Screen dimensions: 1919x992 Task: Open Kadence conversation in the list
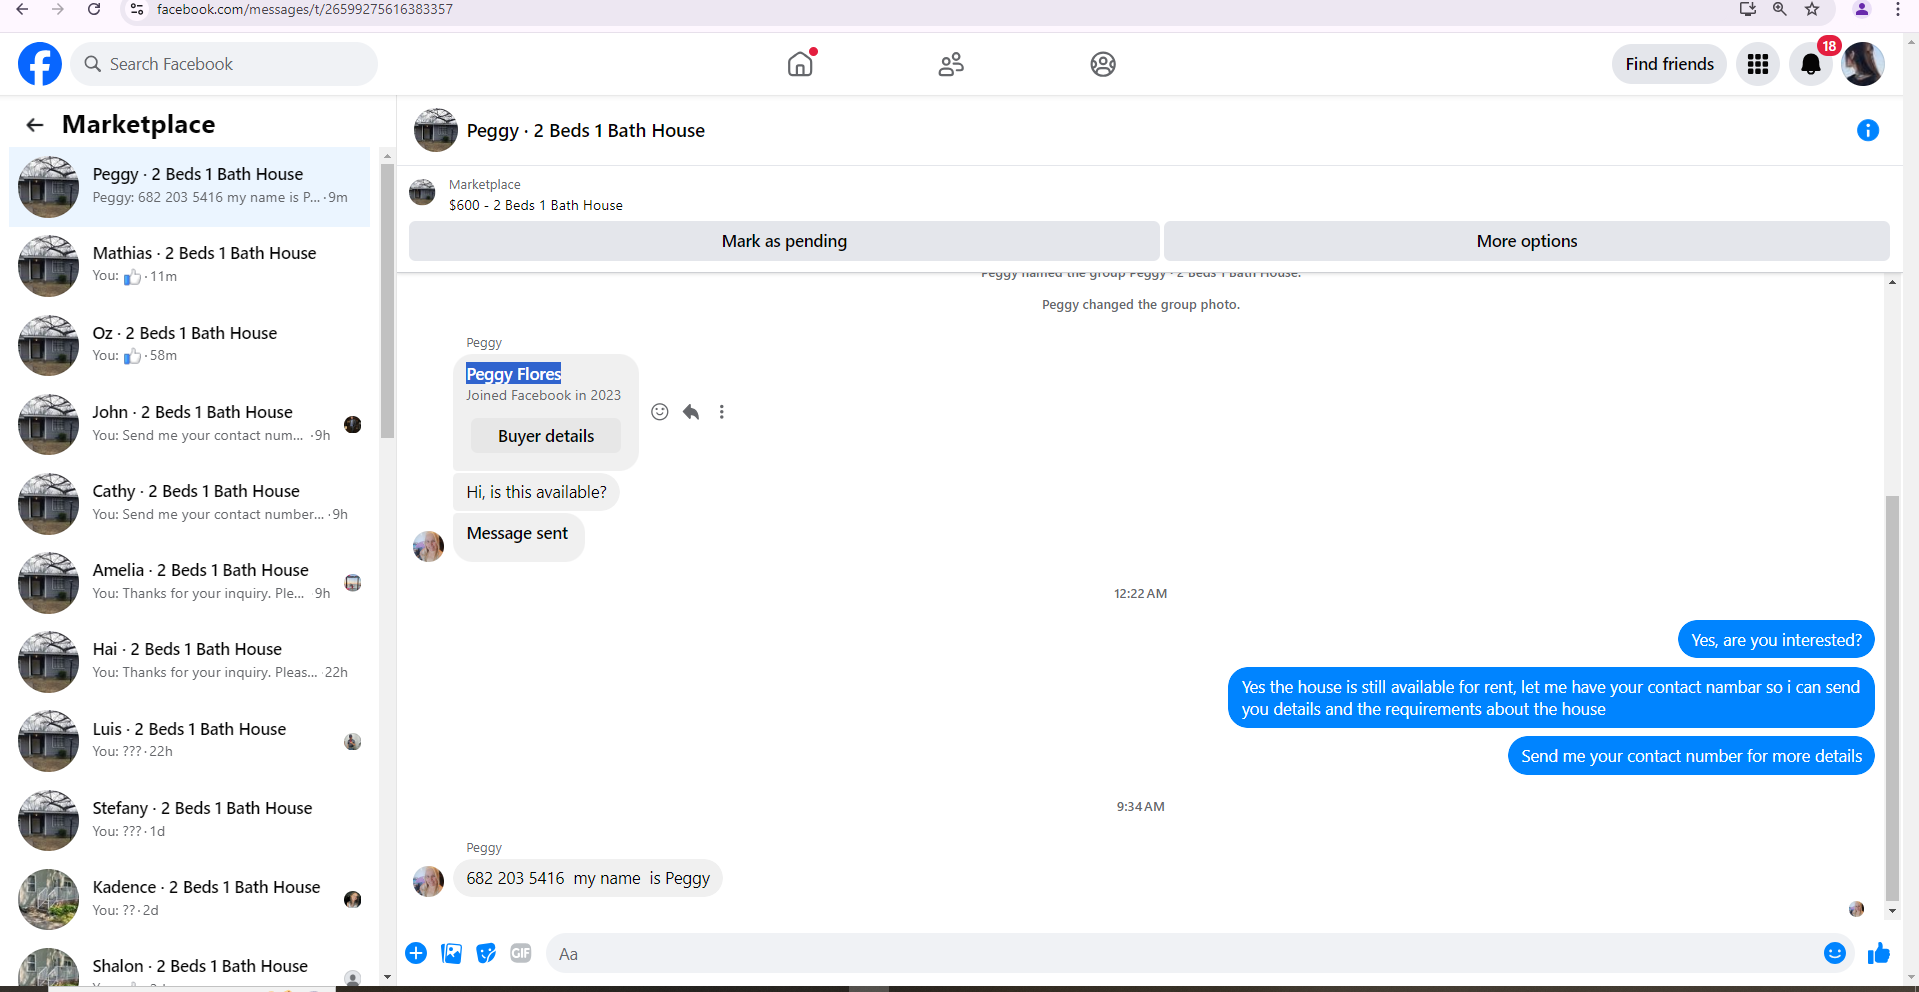190,899
